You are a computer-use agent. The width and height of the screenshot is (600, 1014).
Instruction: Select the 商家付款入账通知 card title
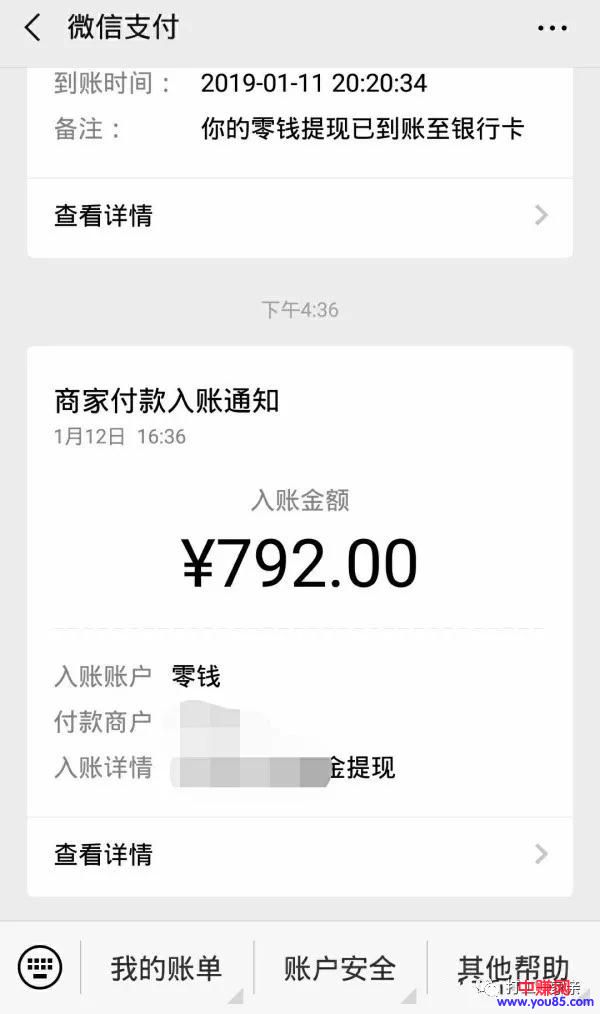coord(167,401)
